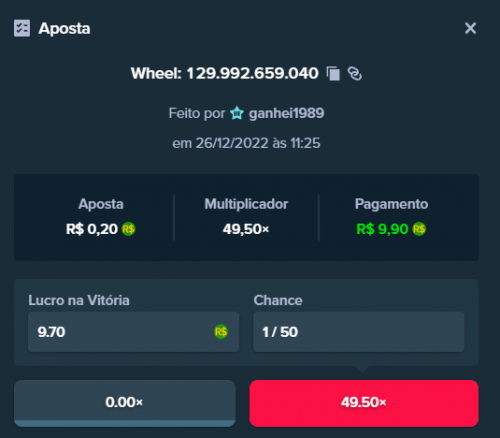
Task: Click the Multiplicador 49,50× value
Action: click(246, 229)
